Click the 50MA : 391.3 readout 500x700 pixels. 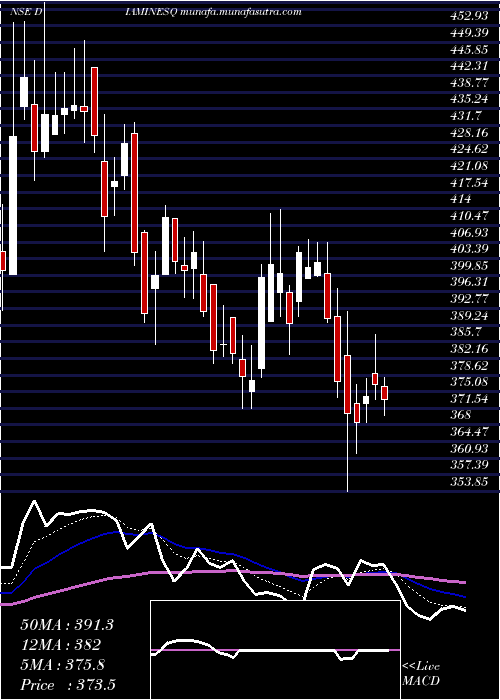point(67,625)
